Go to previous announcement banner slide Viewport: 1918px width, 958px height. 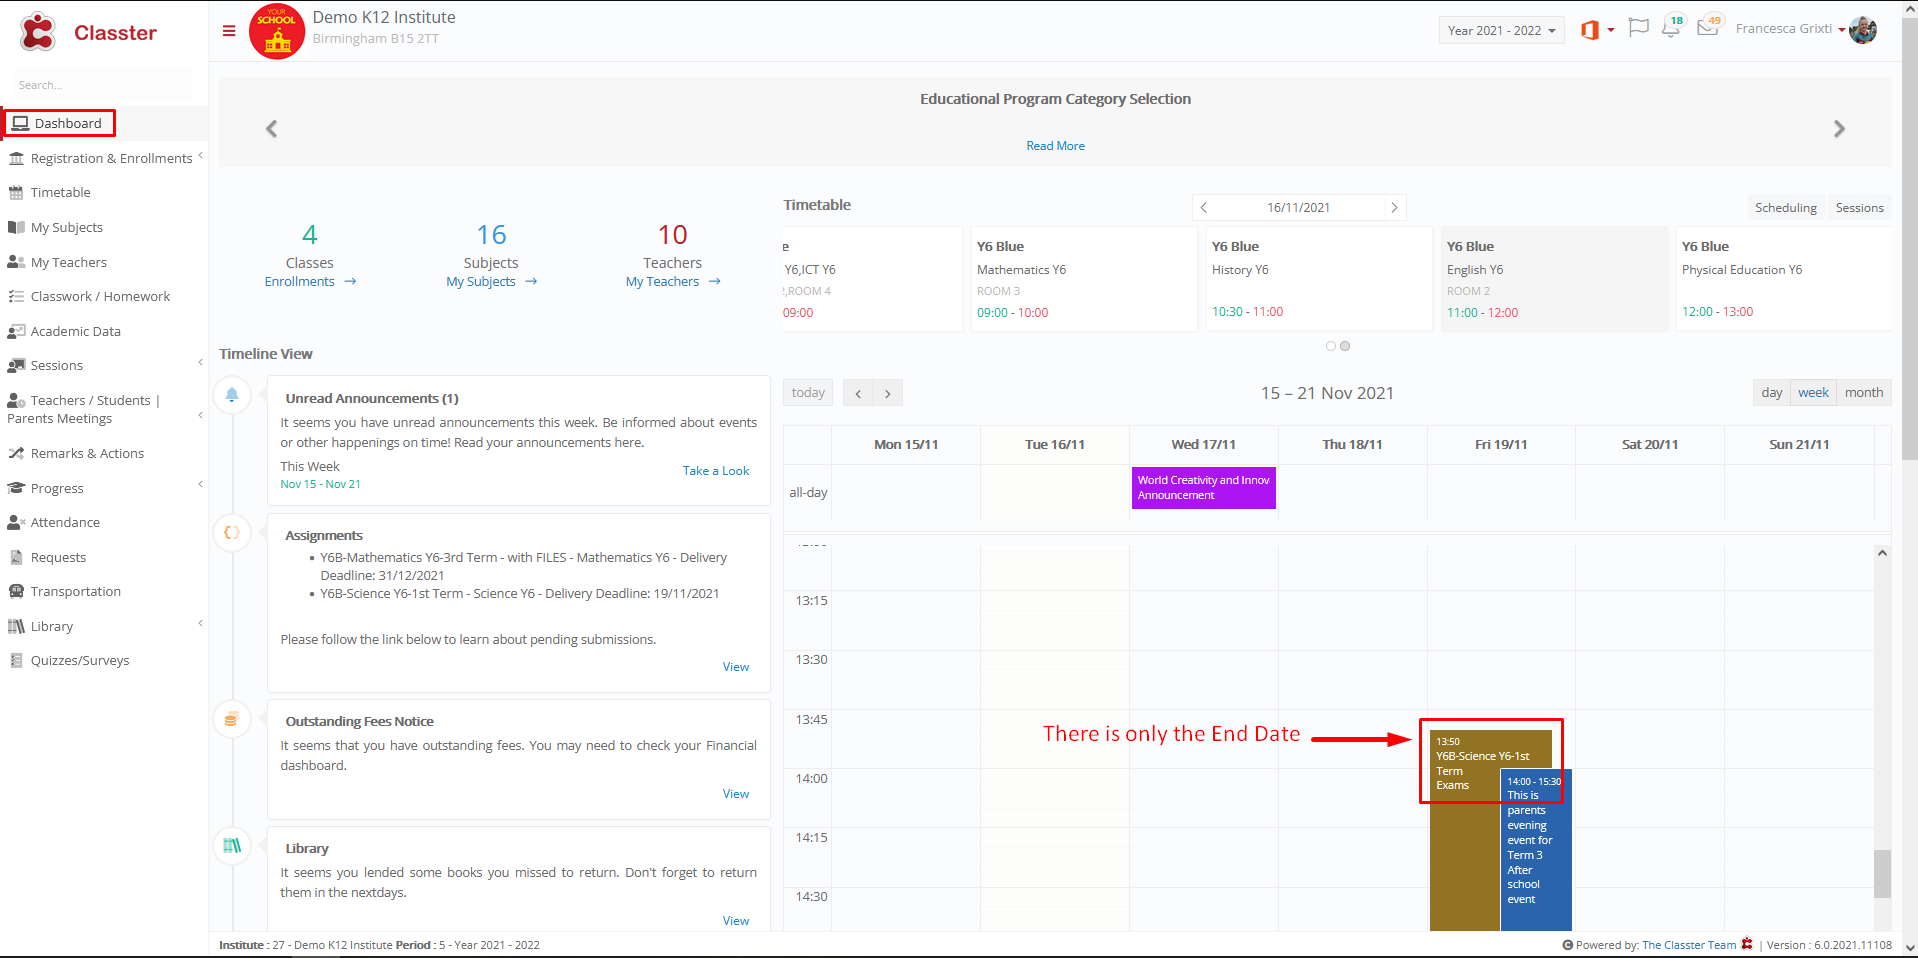click(x=271, y=128)
